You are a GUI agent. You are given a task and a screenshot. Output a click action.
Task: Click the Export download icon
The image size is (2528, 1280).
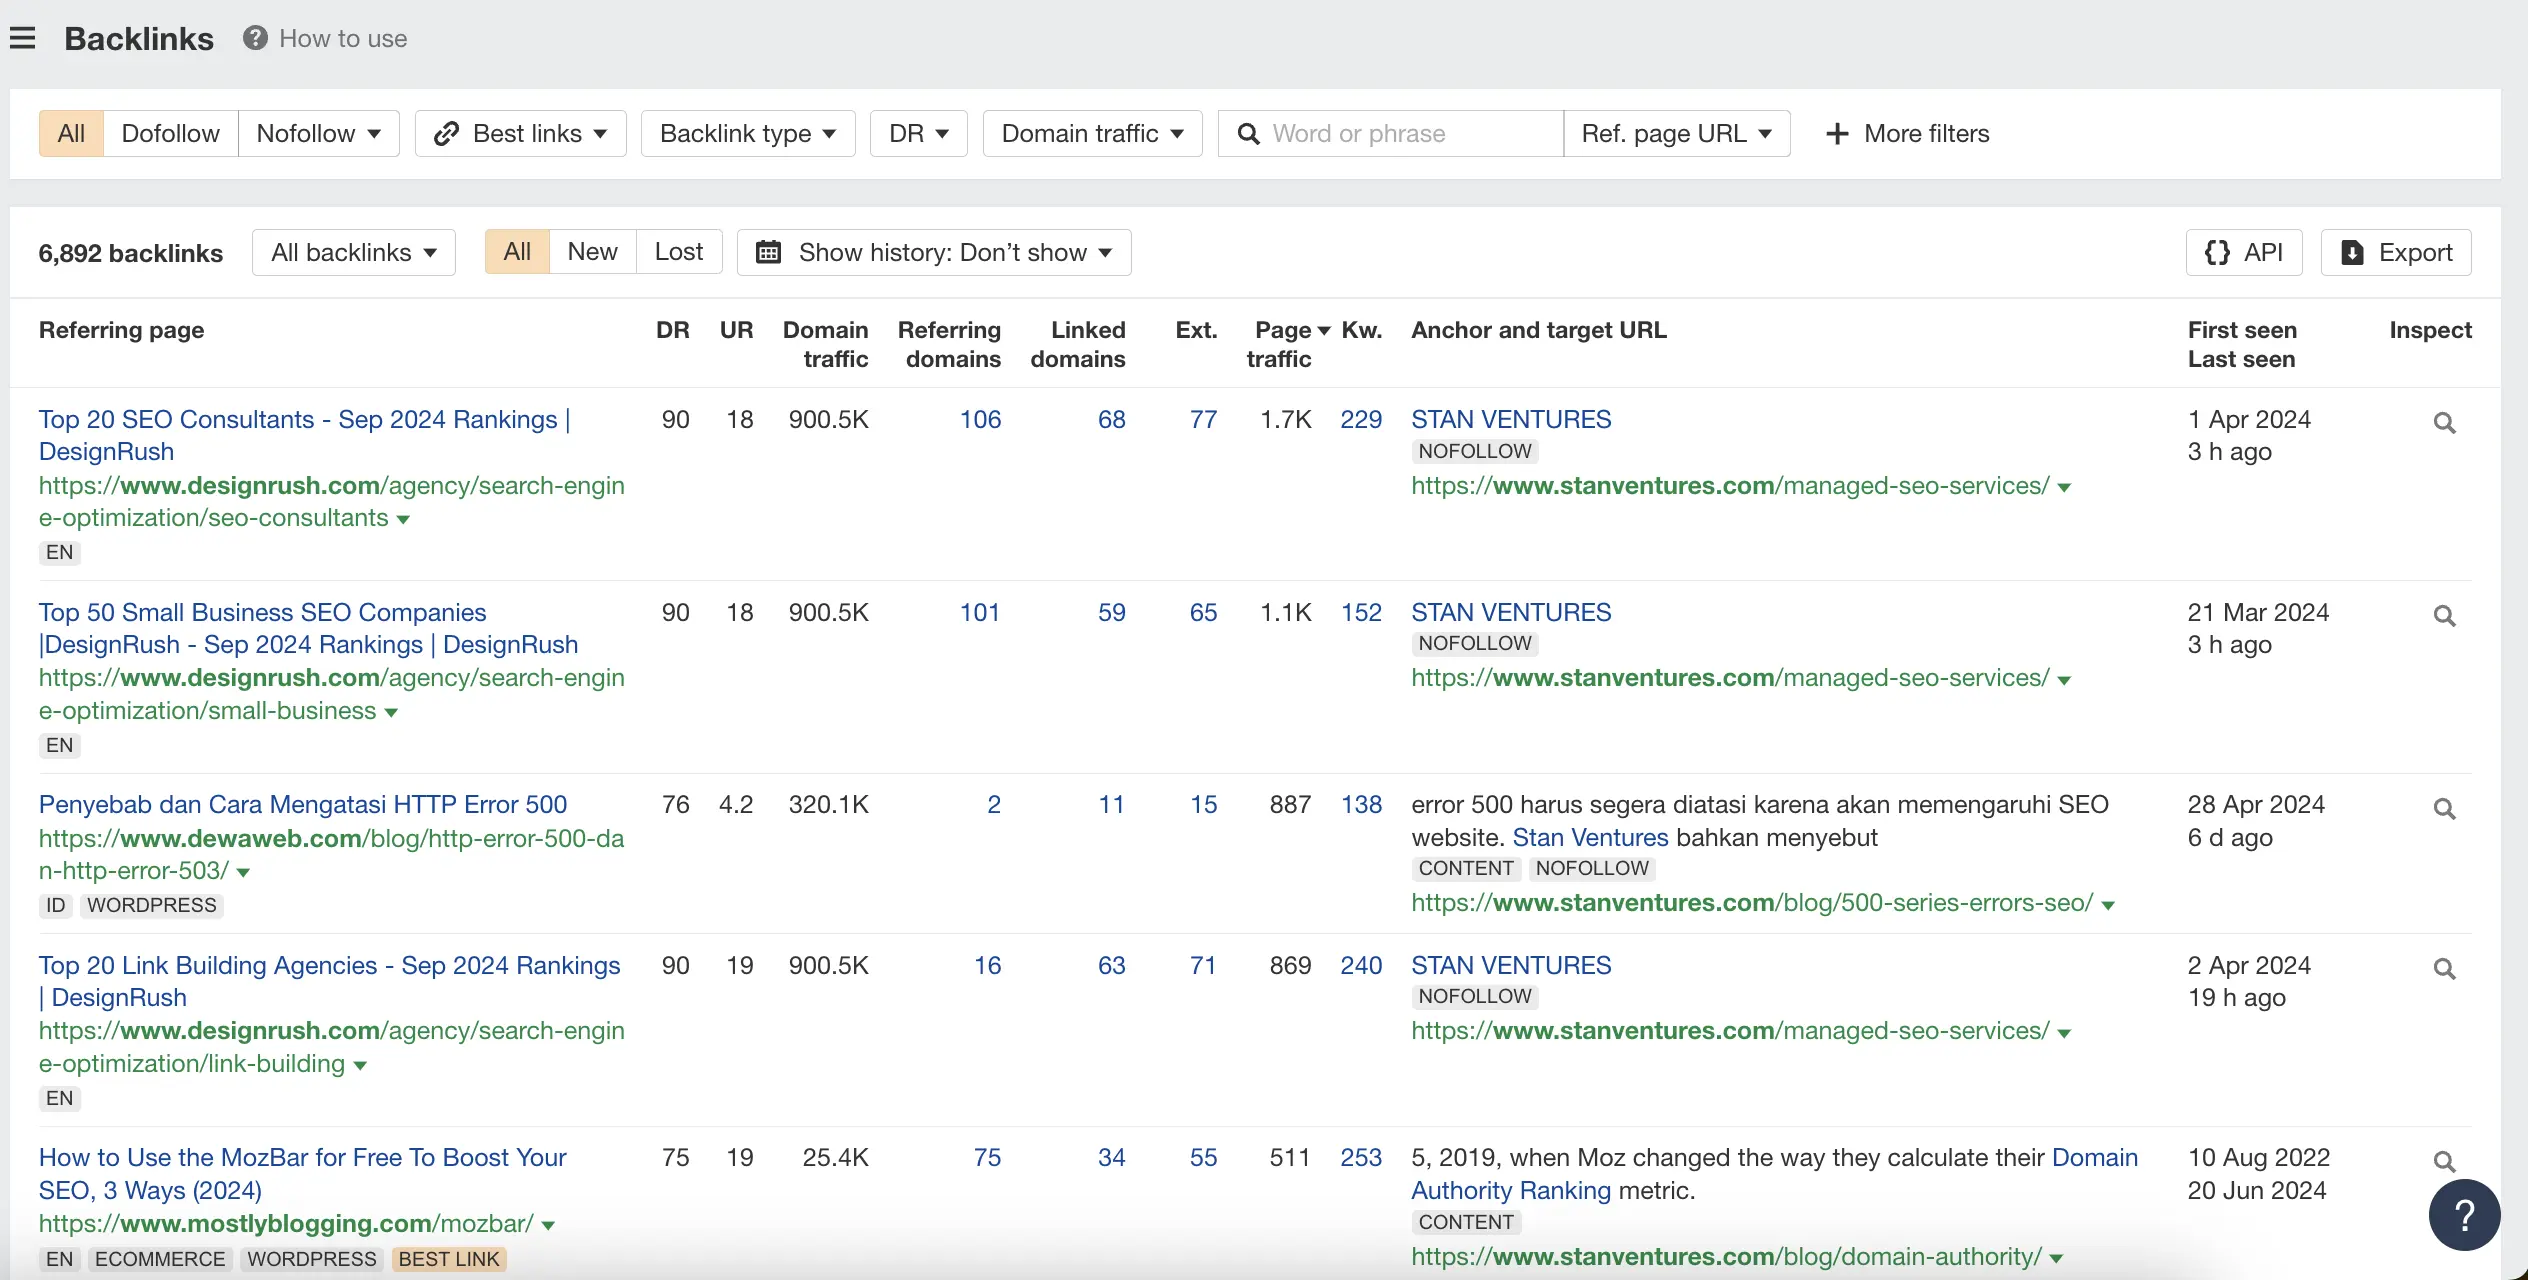pyautogui.click(x=2352, y=252)
